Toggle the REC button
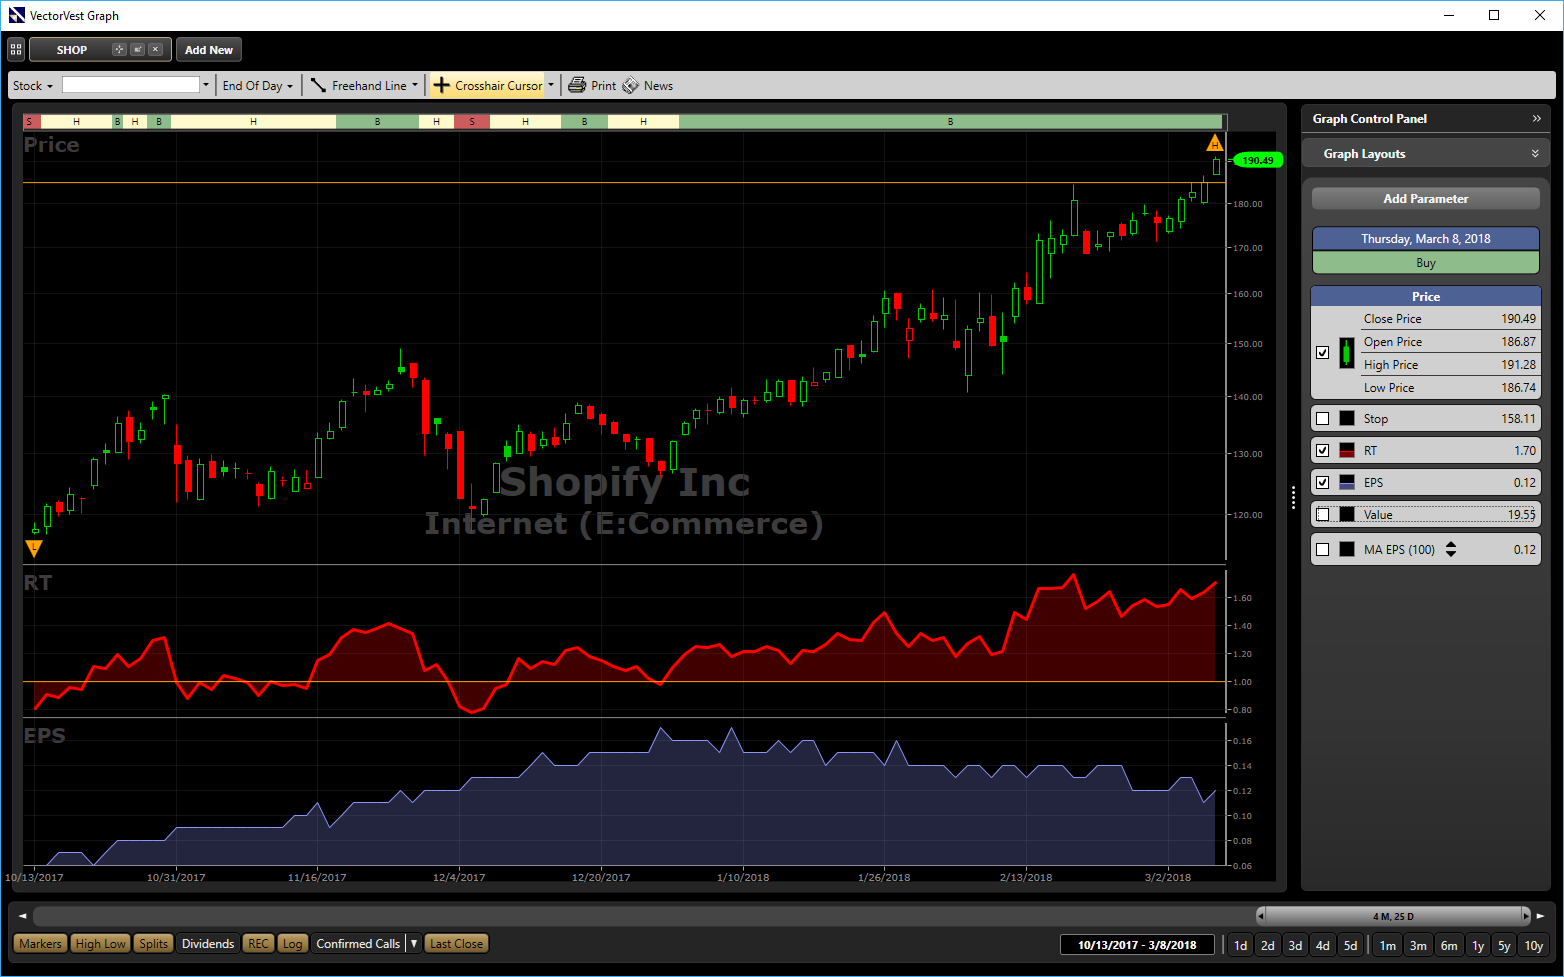 click(x=259, y=944)
